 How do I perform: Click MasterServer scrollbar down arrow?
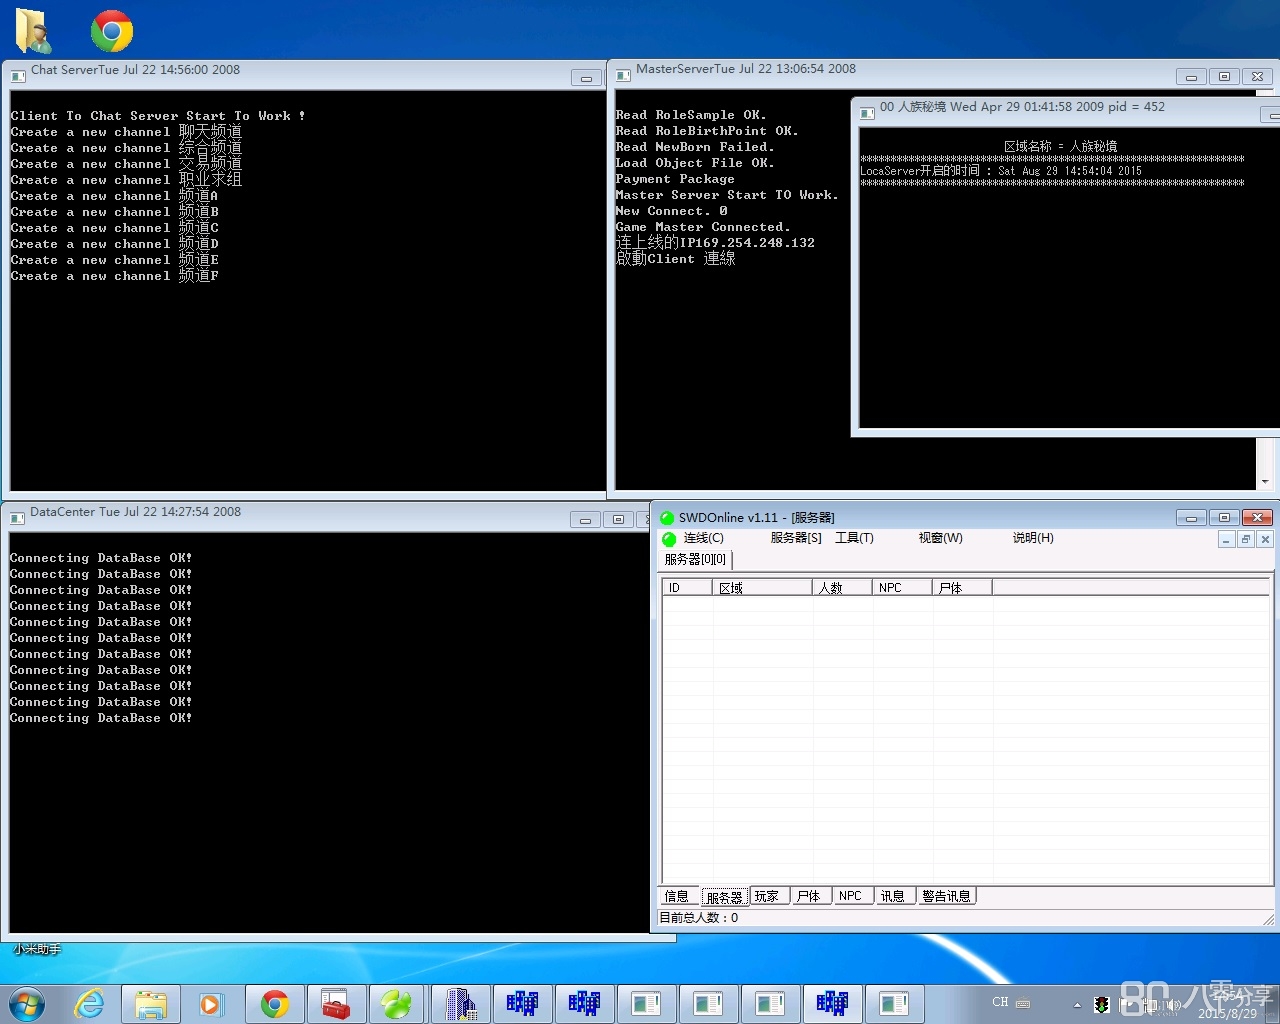click(x=1265, y=482)
